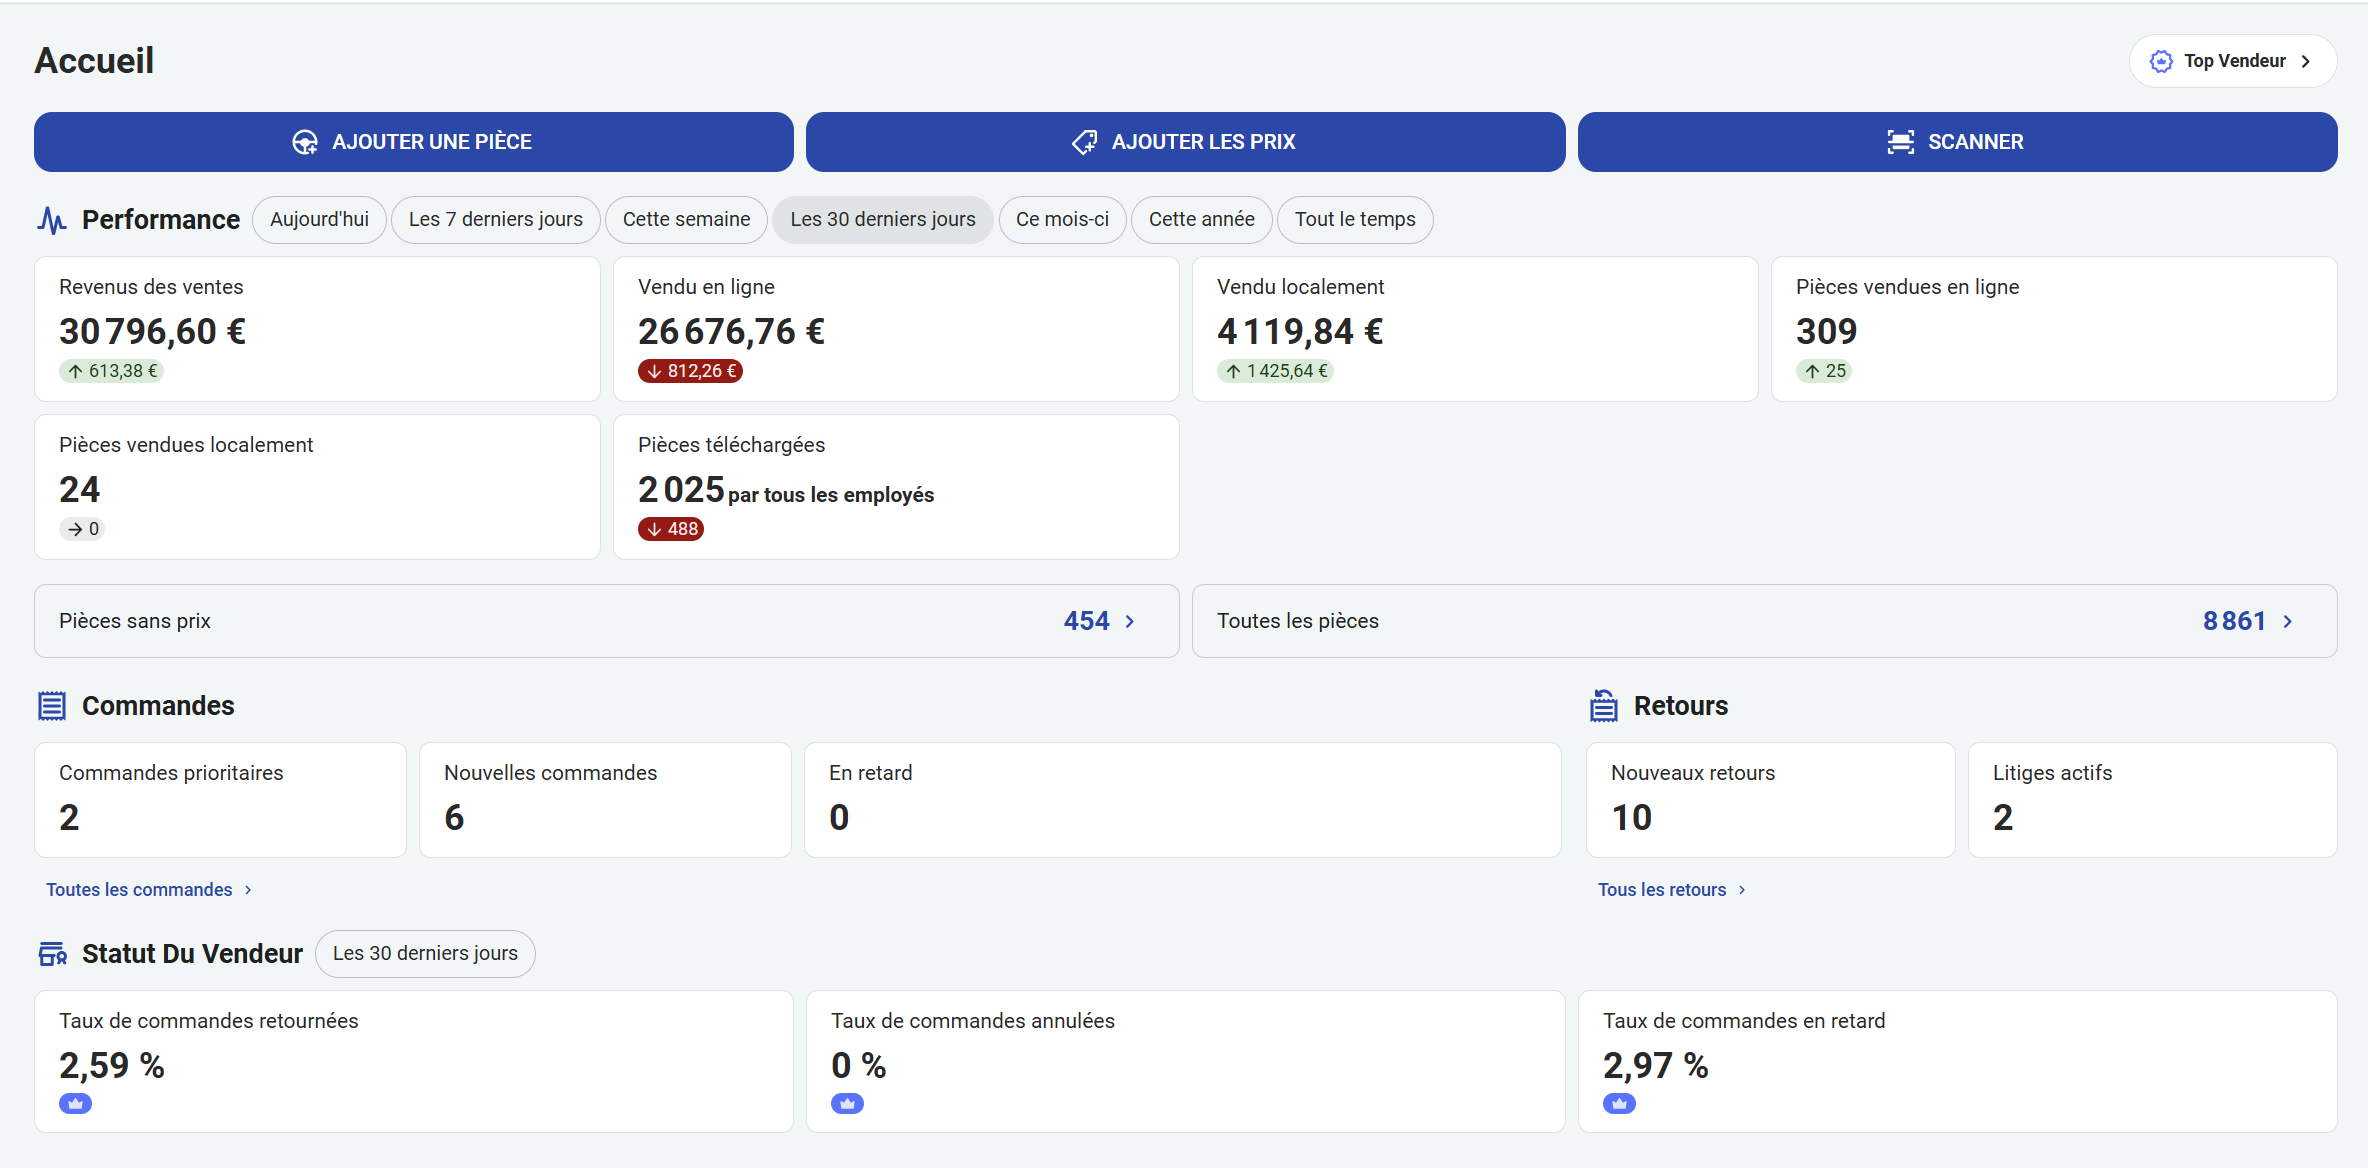Open the En retard orders card
This screenshot has width=2368, height=1168.
pos(1183,800)
